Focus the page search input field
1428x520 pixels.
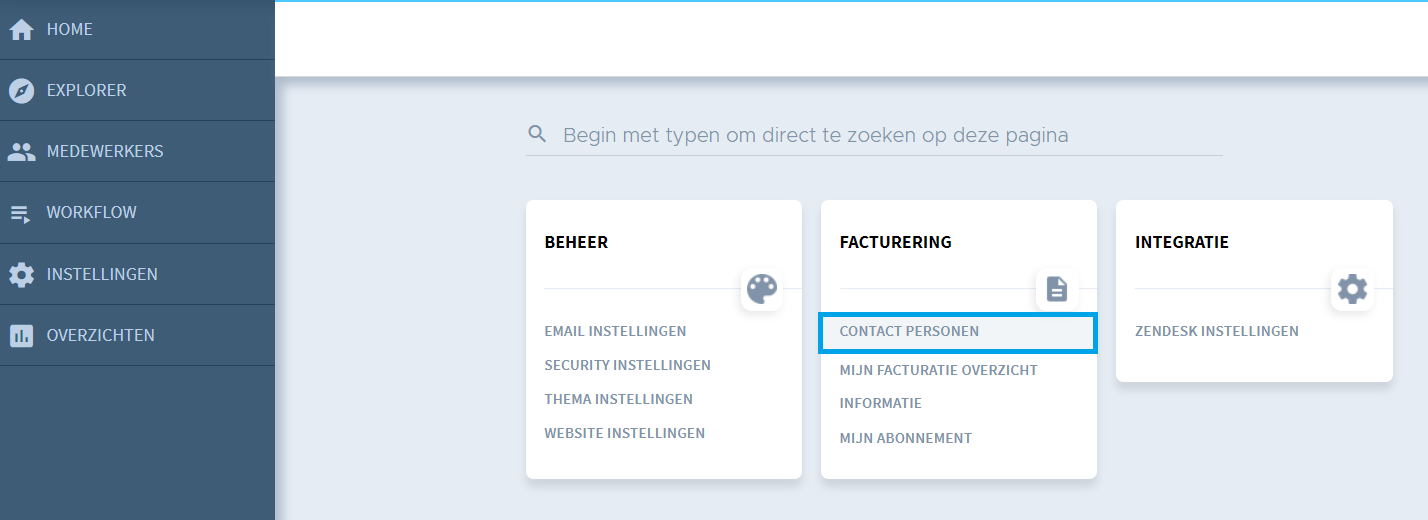pyautogui.click(x=874, y=135)
